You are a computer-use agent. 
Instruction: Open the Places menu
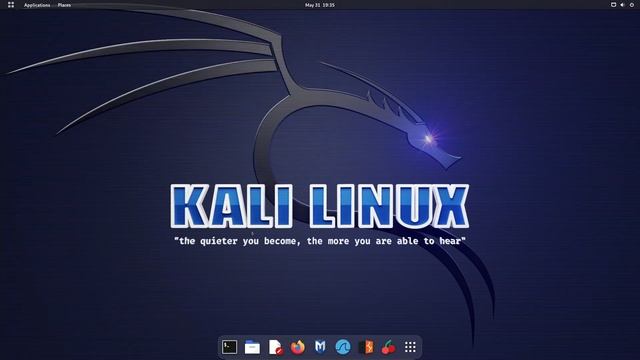(64, 5)
